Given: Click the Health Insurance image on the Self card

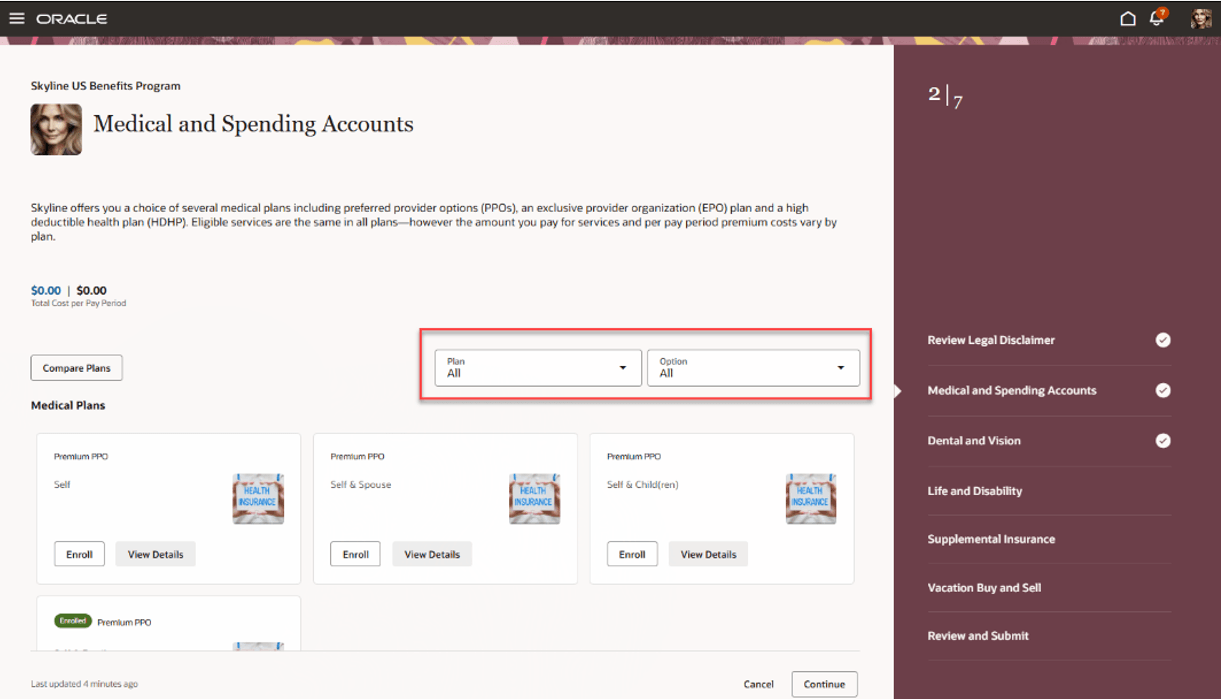Looking at the screenshot, I should [x=258, y=497].
